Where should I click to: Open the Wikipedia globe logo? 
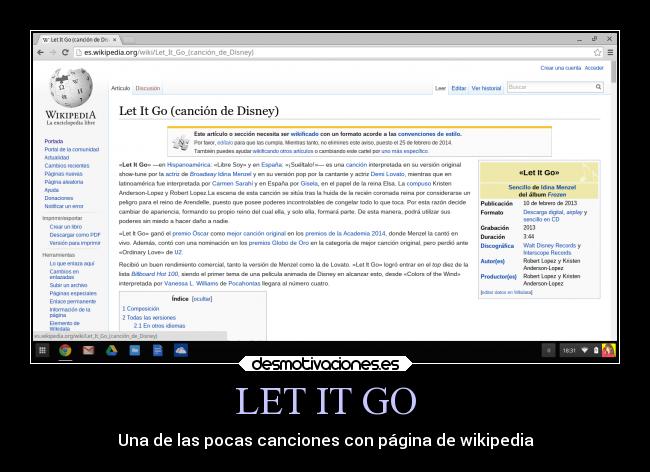[71, 87]
